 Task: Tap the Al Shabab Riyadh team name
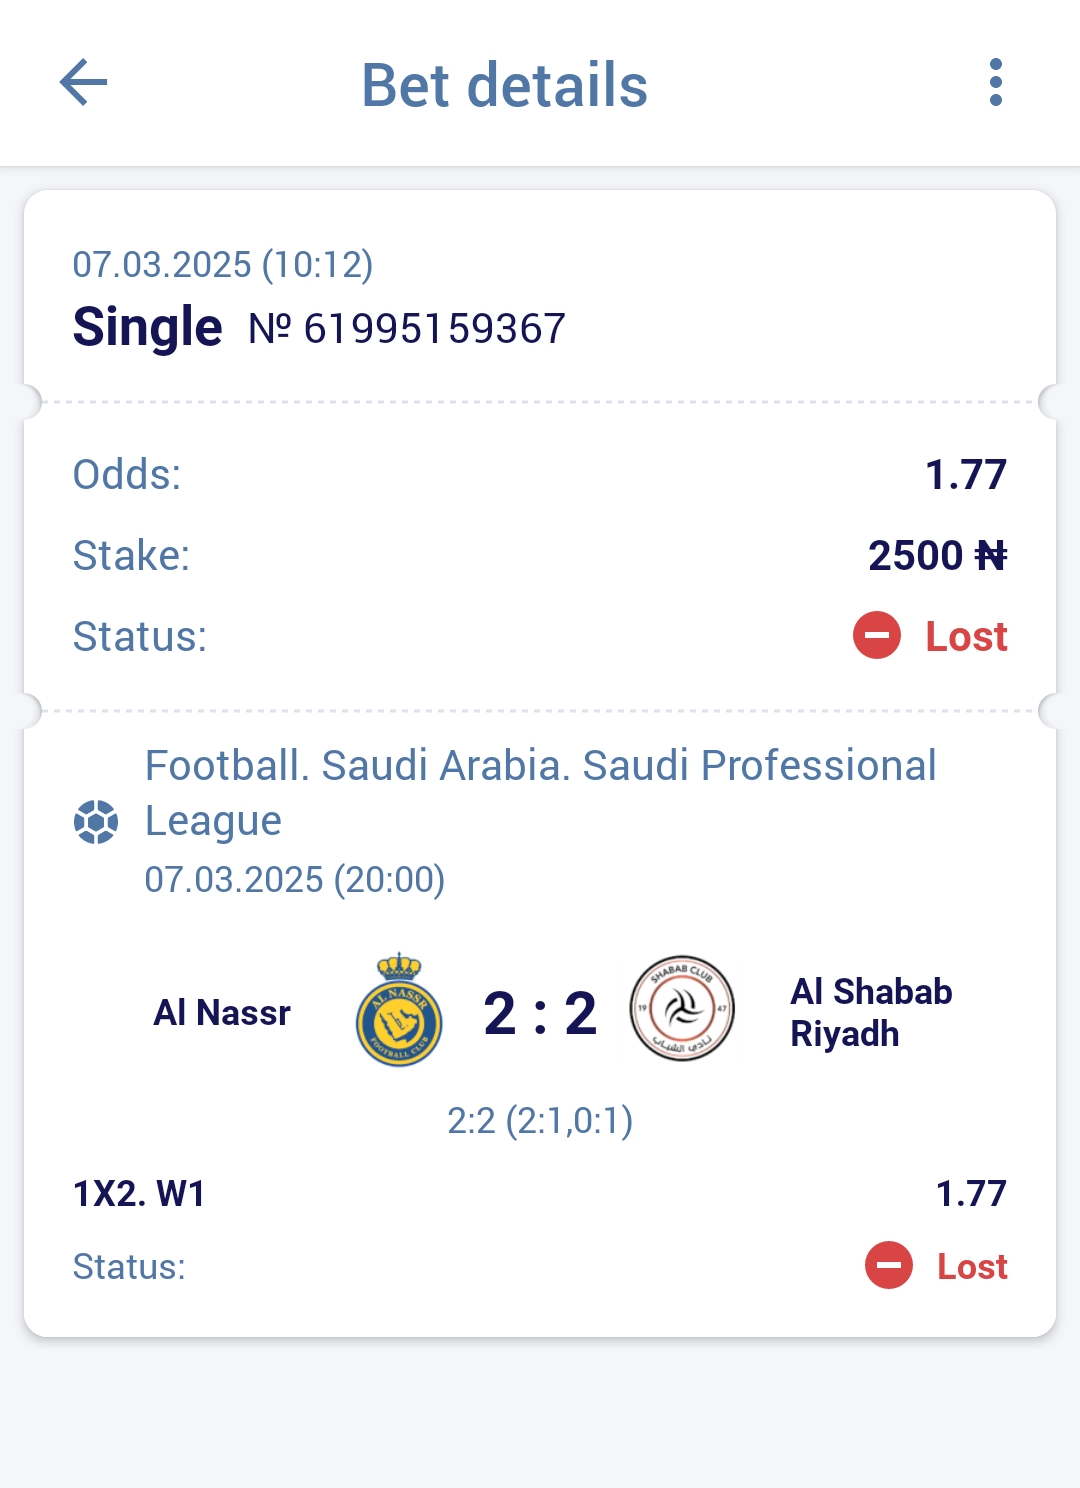point(871,1012)
